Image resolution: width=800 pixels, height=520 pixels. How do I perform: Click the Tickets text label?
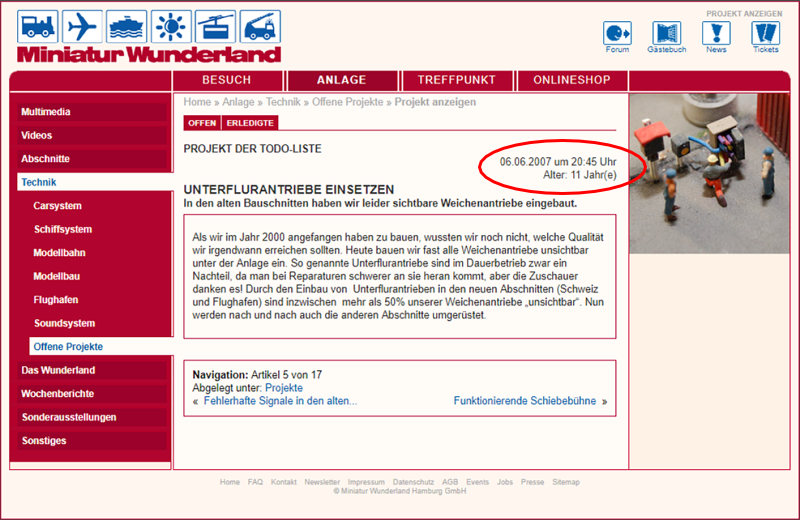[765, 49]
